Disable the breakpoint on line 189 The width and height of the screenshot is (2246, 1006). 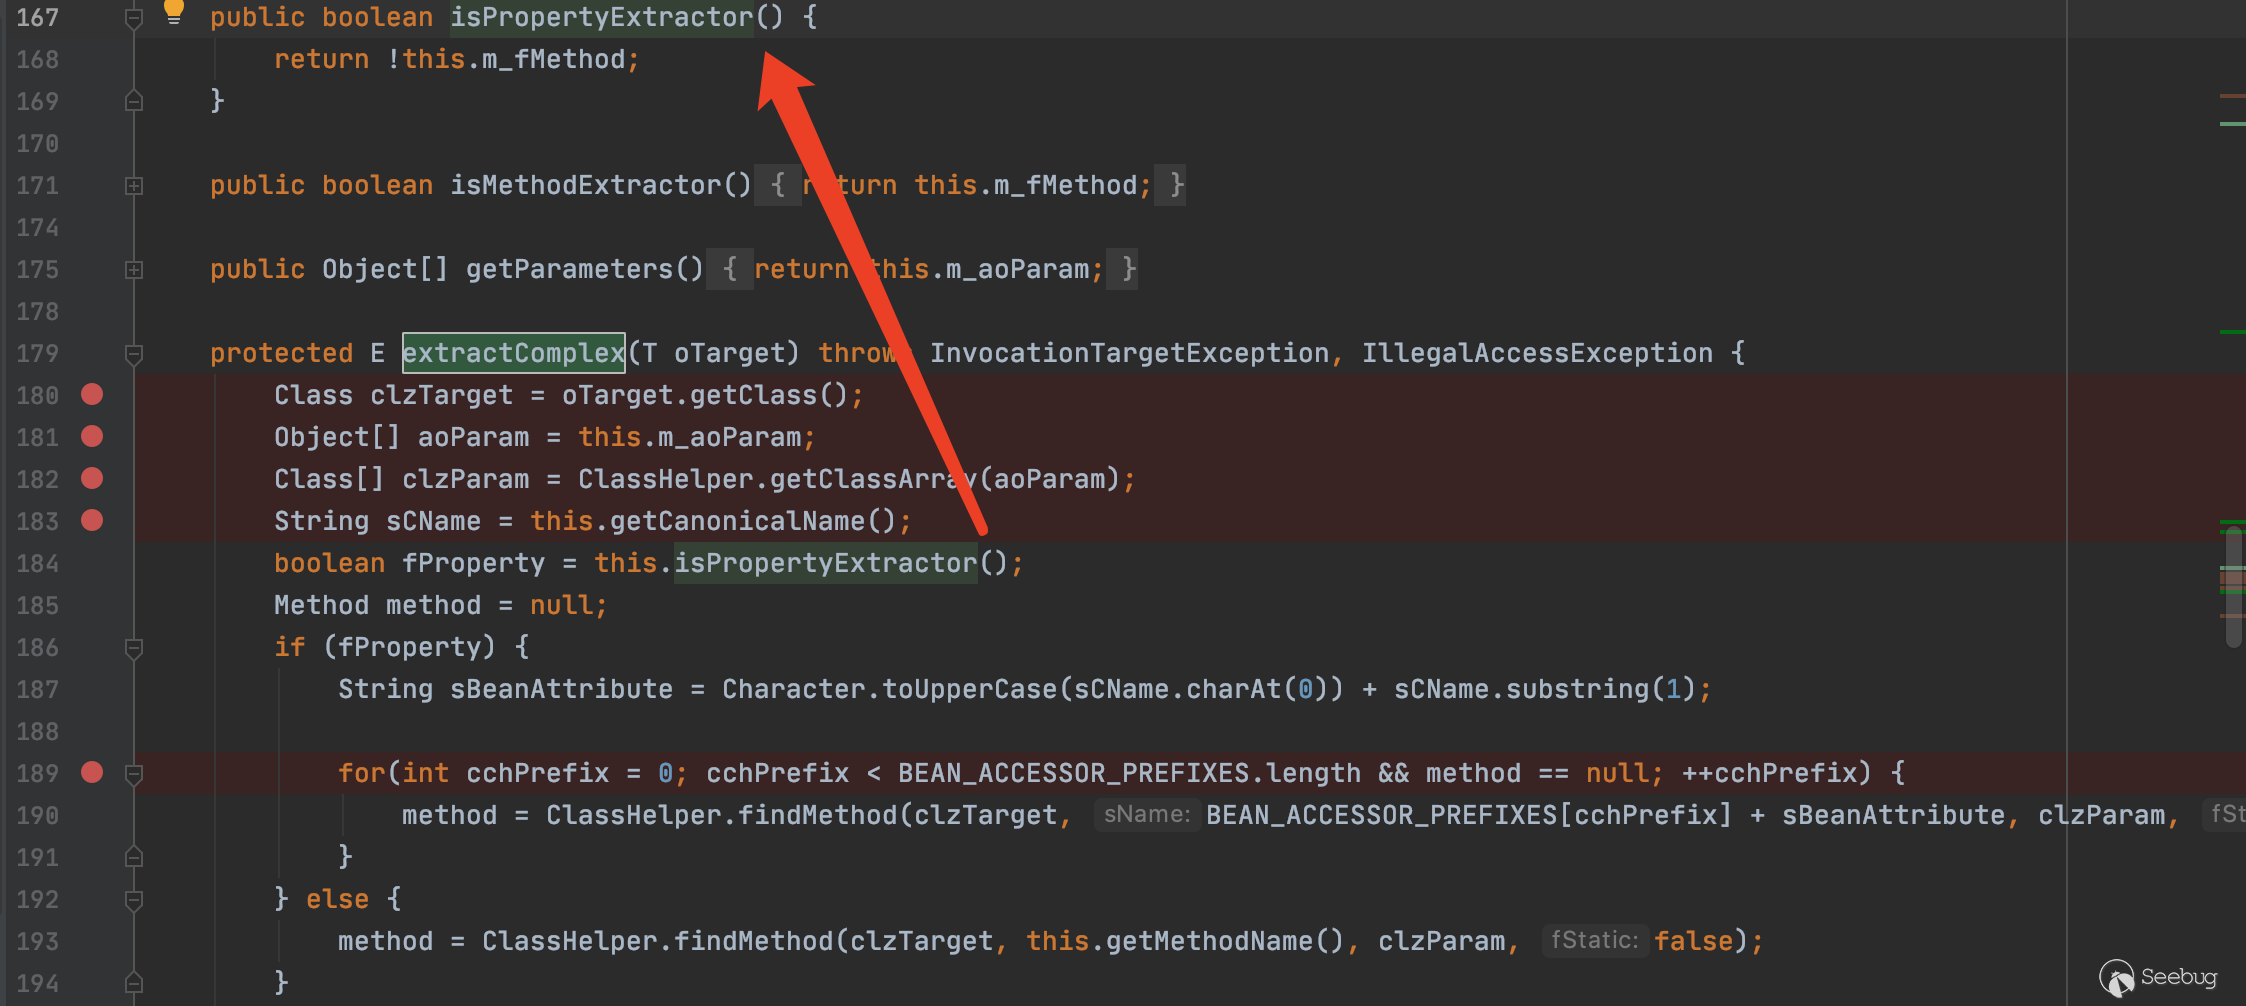tap(92, 773)
